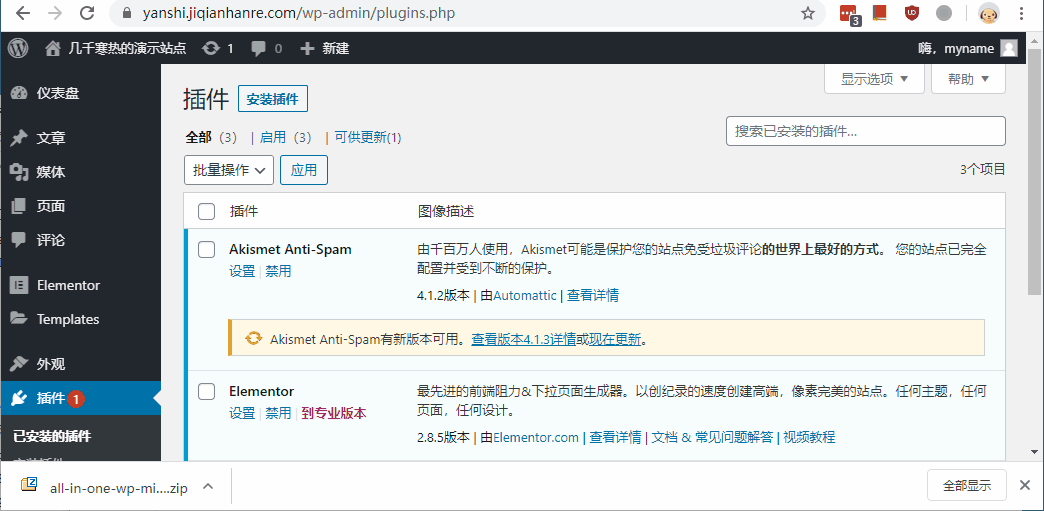The image size is (1044, 511).
Task: Open the red extension with badge 3
Action: pos(849,14)
